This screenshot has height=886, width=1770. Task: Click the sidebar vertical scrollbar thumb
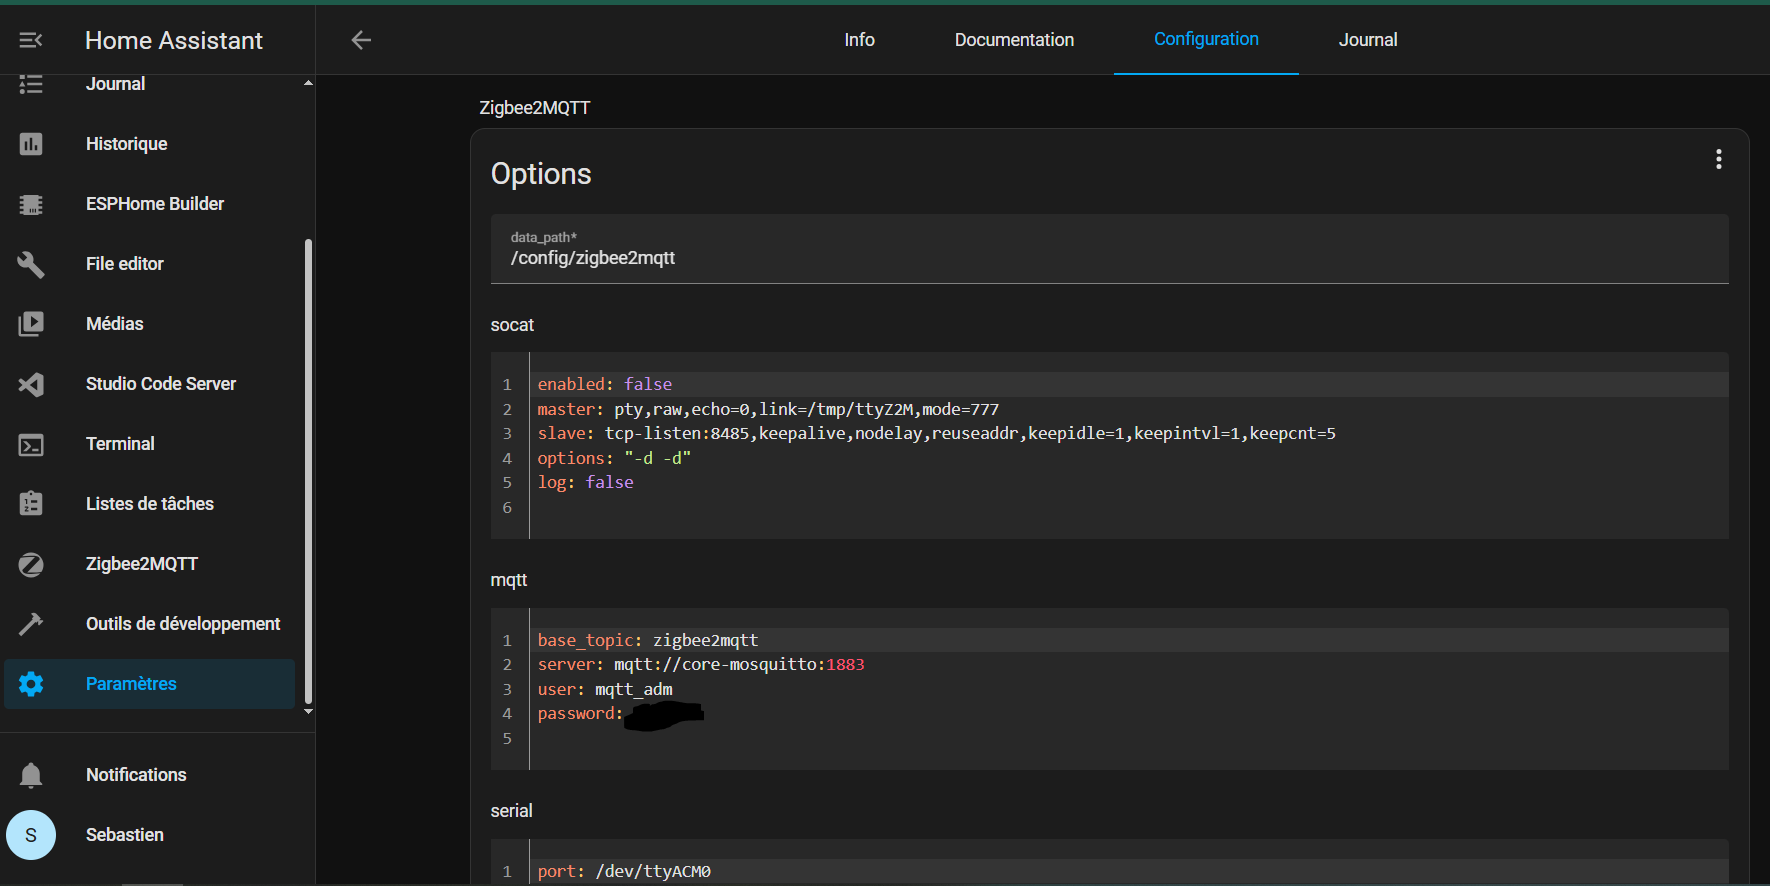coord(308,471)
